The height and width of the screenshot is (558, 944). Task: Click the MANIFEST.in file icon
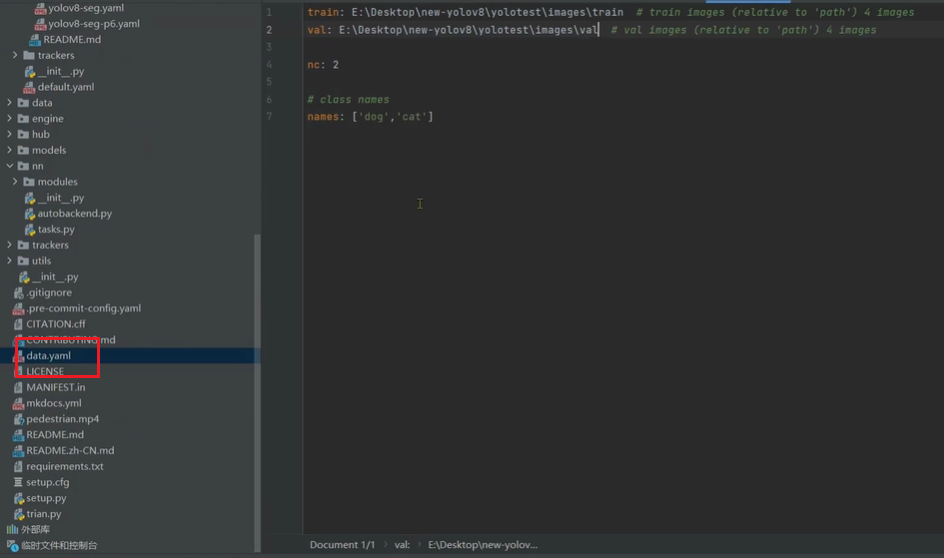click(18, 387)
